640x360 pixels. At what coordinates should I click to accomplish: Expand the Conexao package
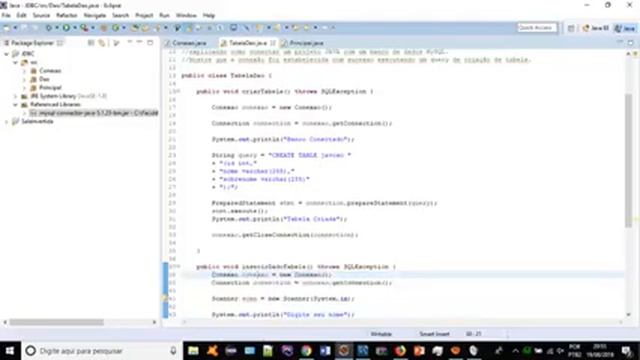coord(24,71)
